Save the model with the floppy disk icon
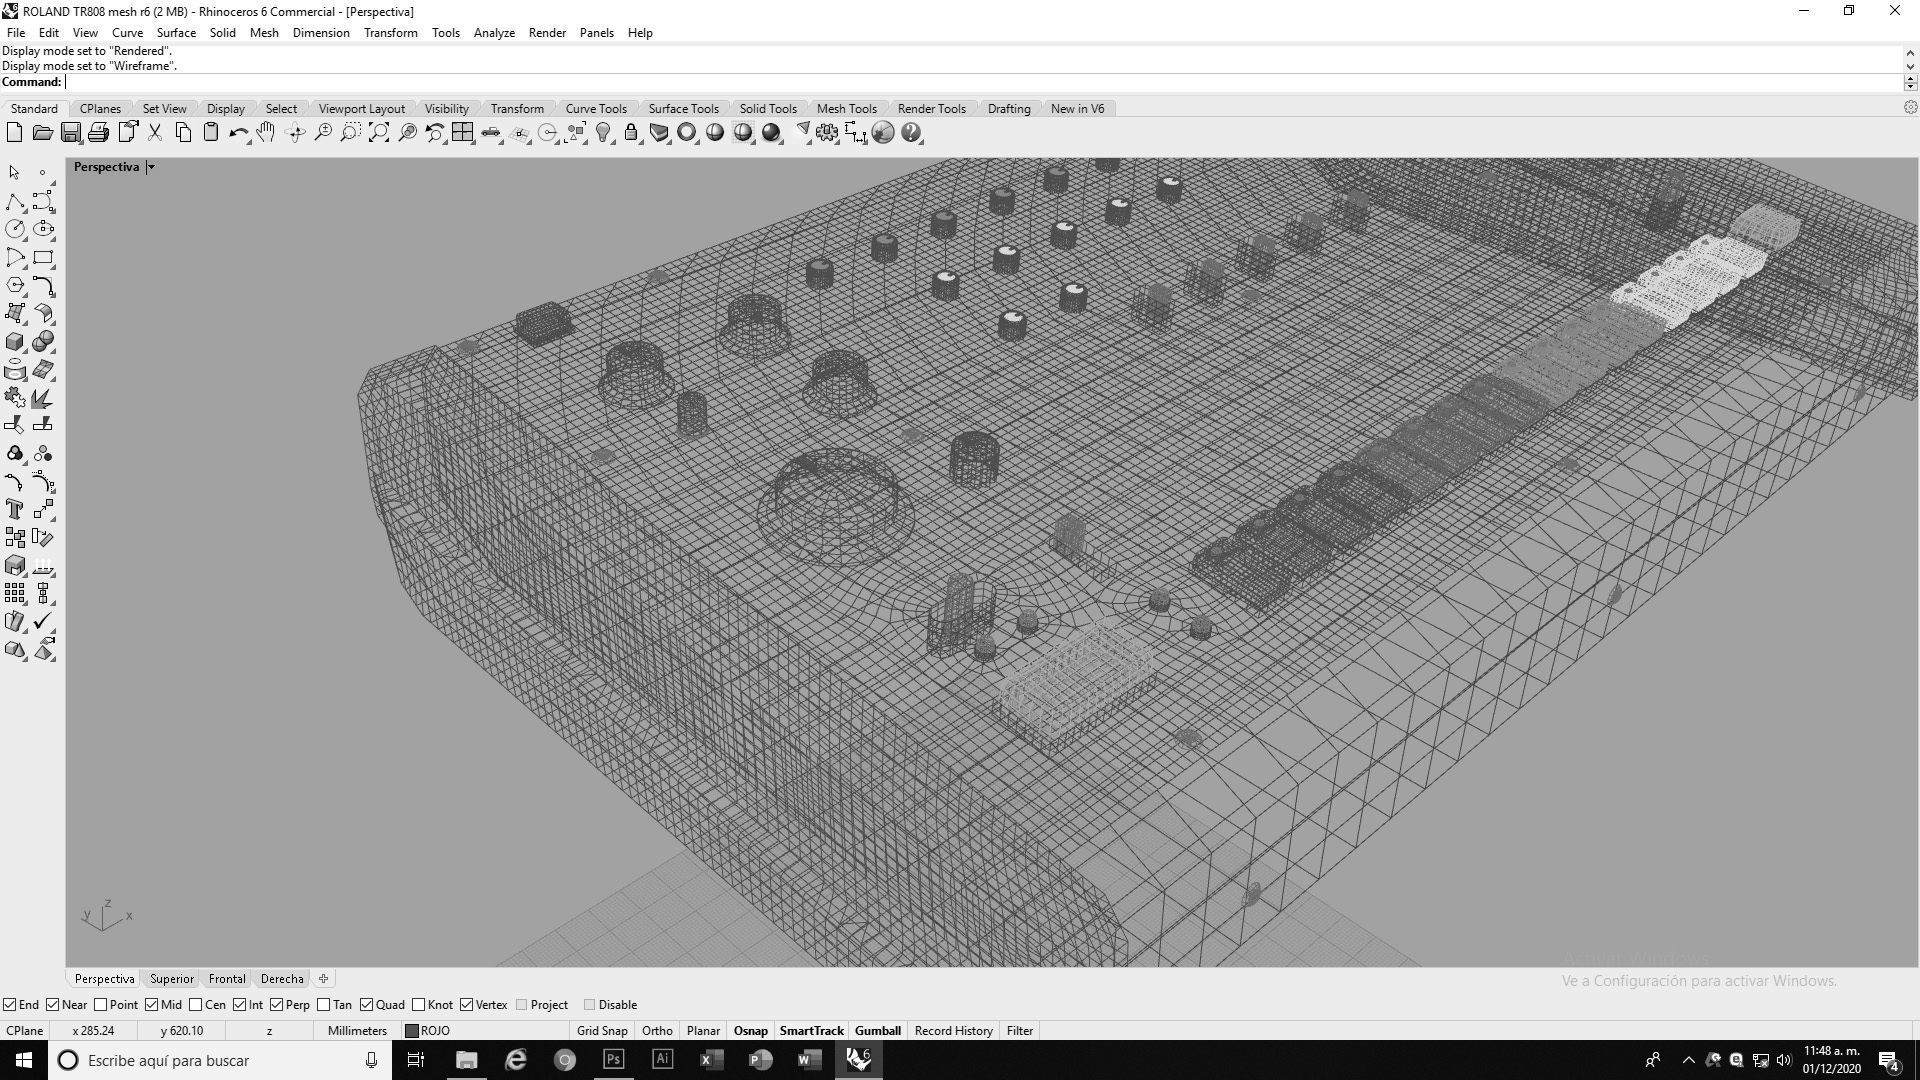The height and width of the screenshot is (1080, 1920). pos(70,133)
